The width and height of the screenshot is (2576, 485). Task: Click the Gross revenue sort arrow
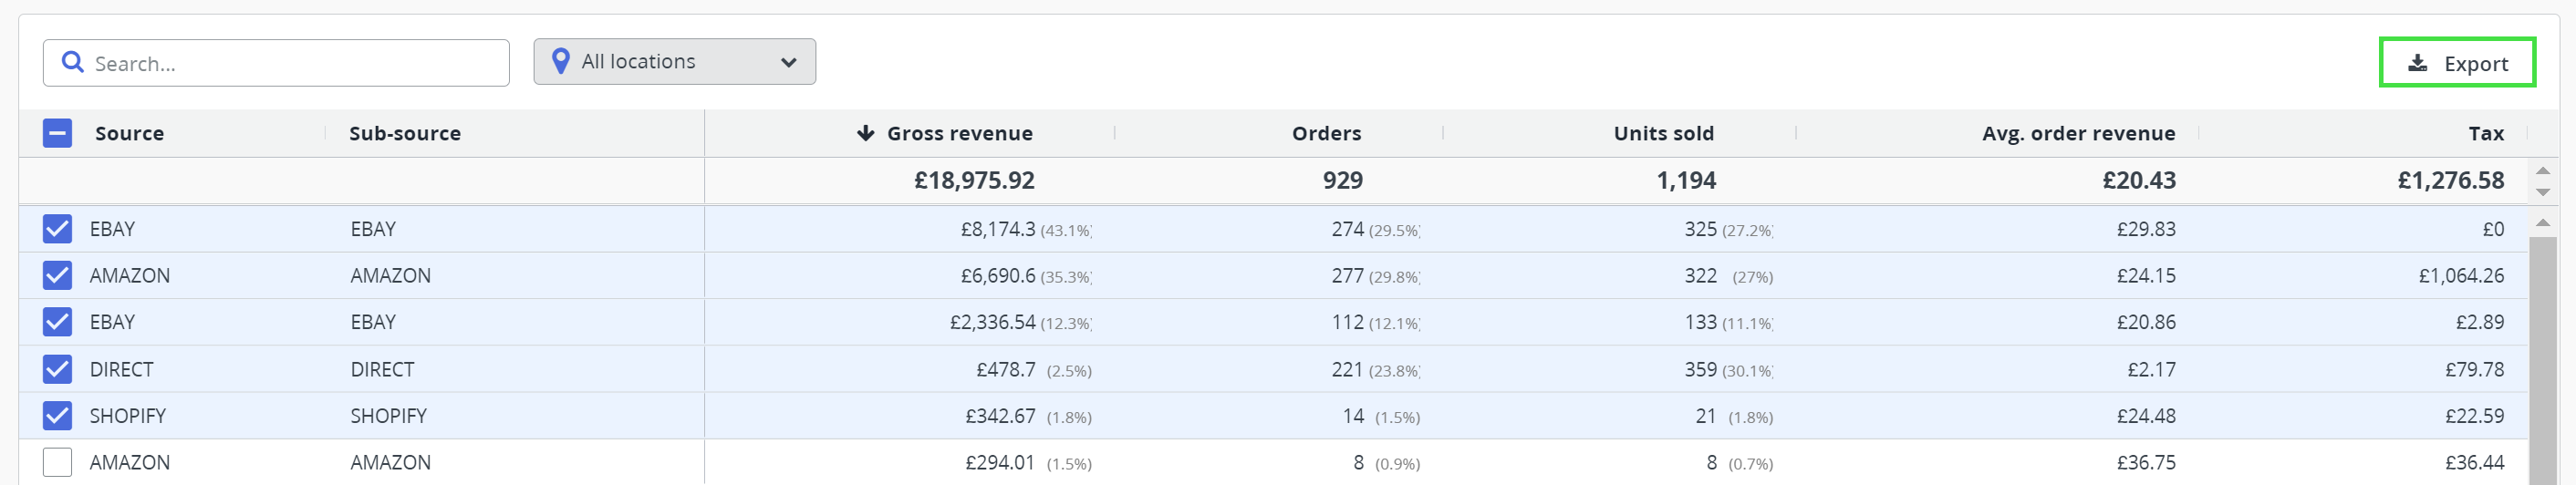click(865, 133)
